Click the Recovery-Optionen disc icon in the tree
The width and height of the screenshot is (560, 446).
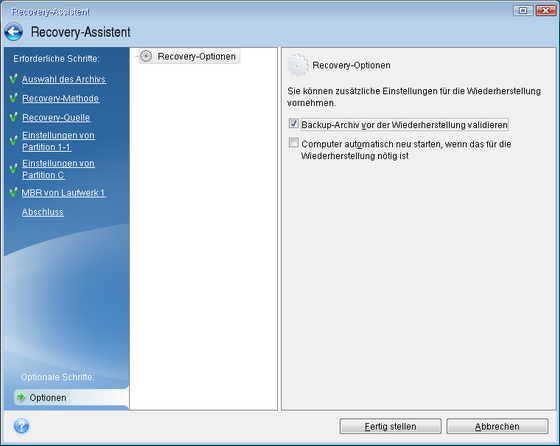tap(146, 56)
